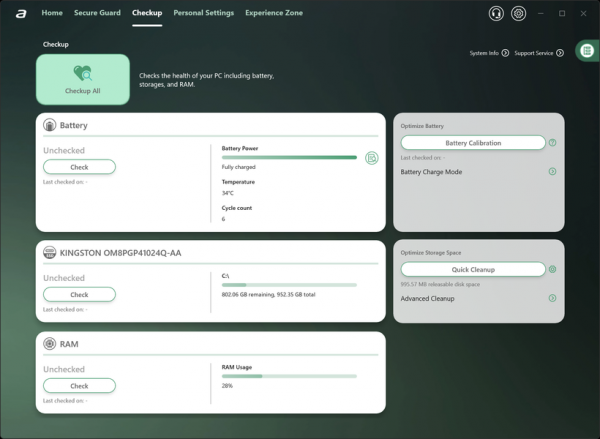
Task: Start the Quick Cleanup button
Action: [x=473, y=269]
